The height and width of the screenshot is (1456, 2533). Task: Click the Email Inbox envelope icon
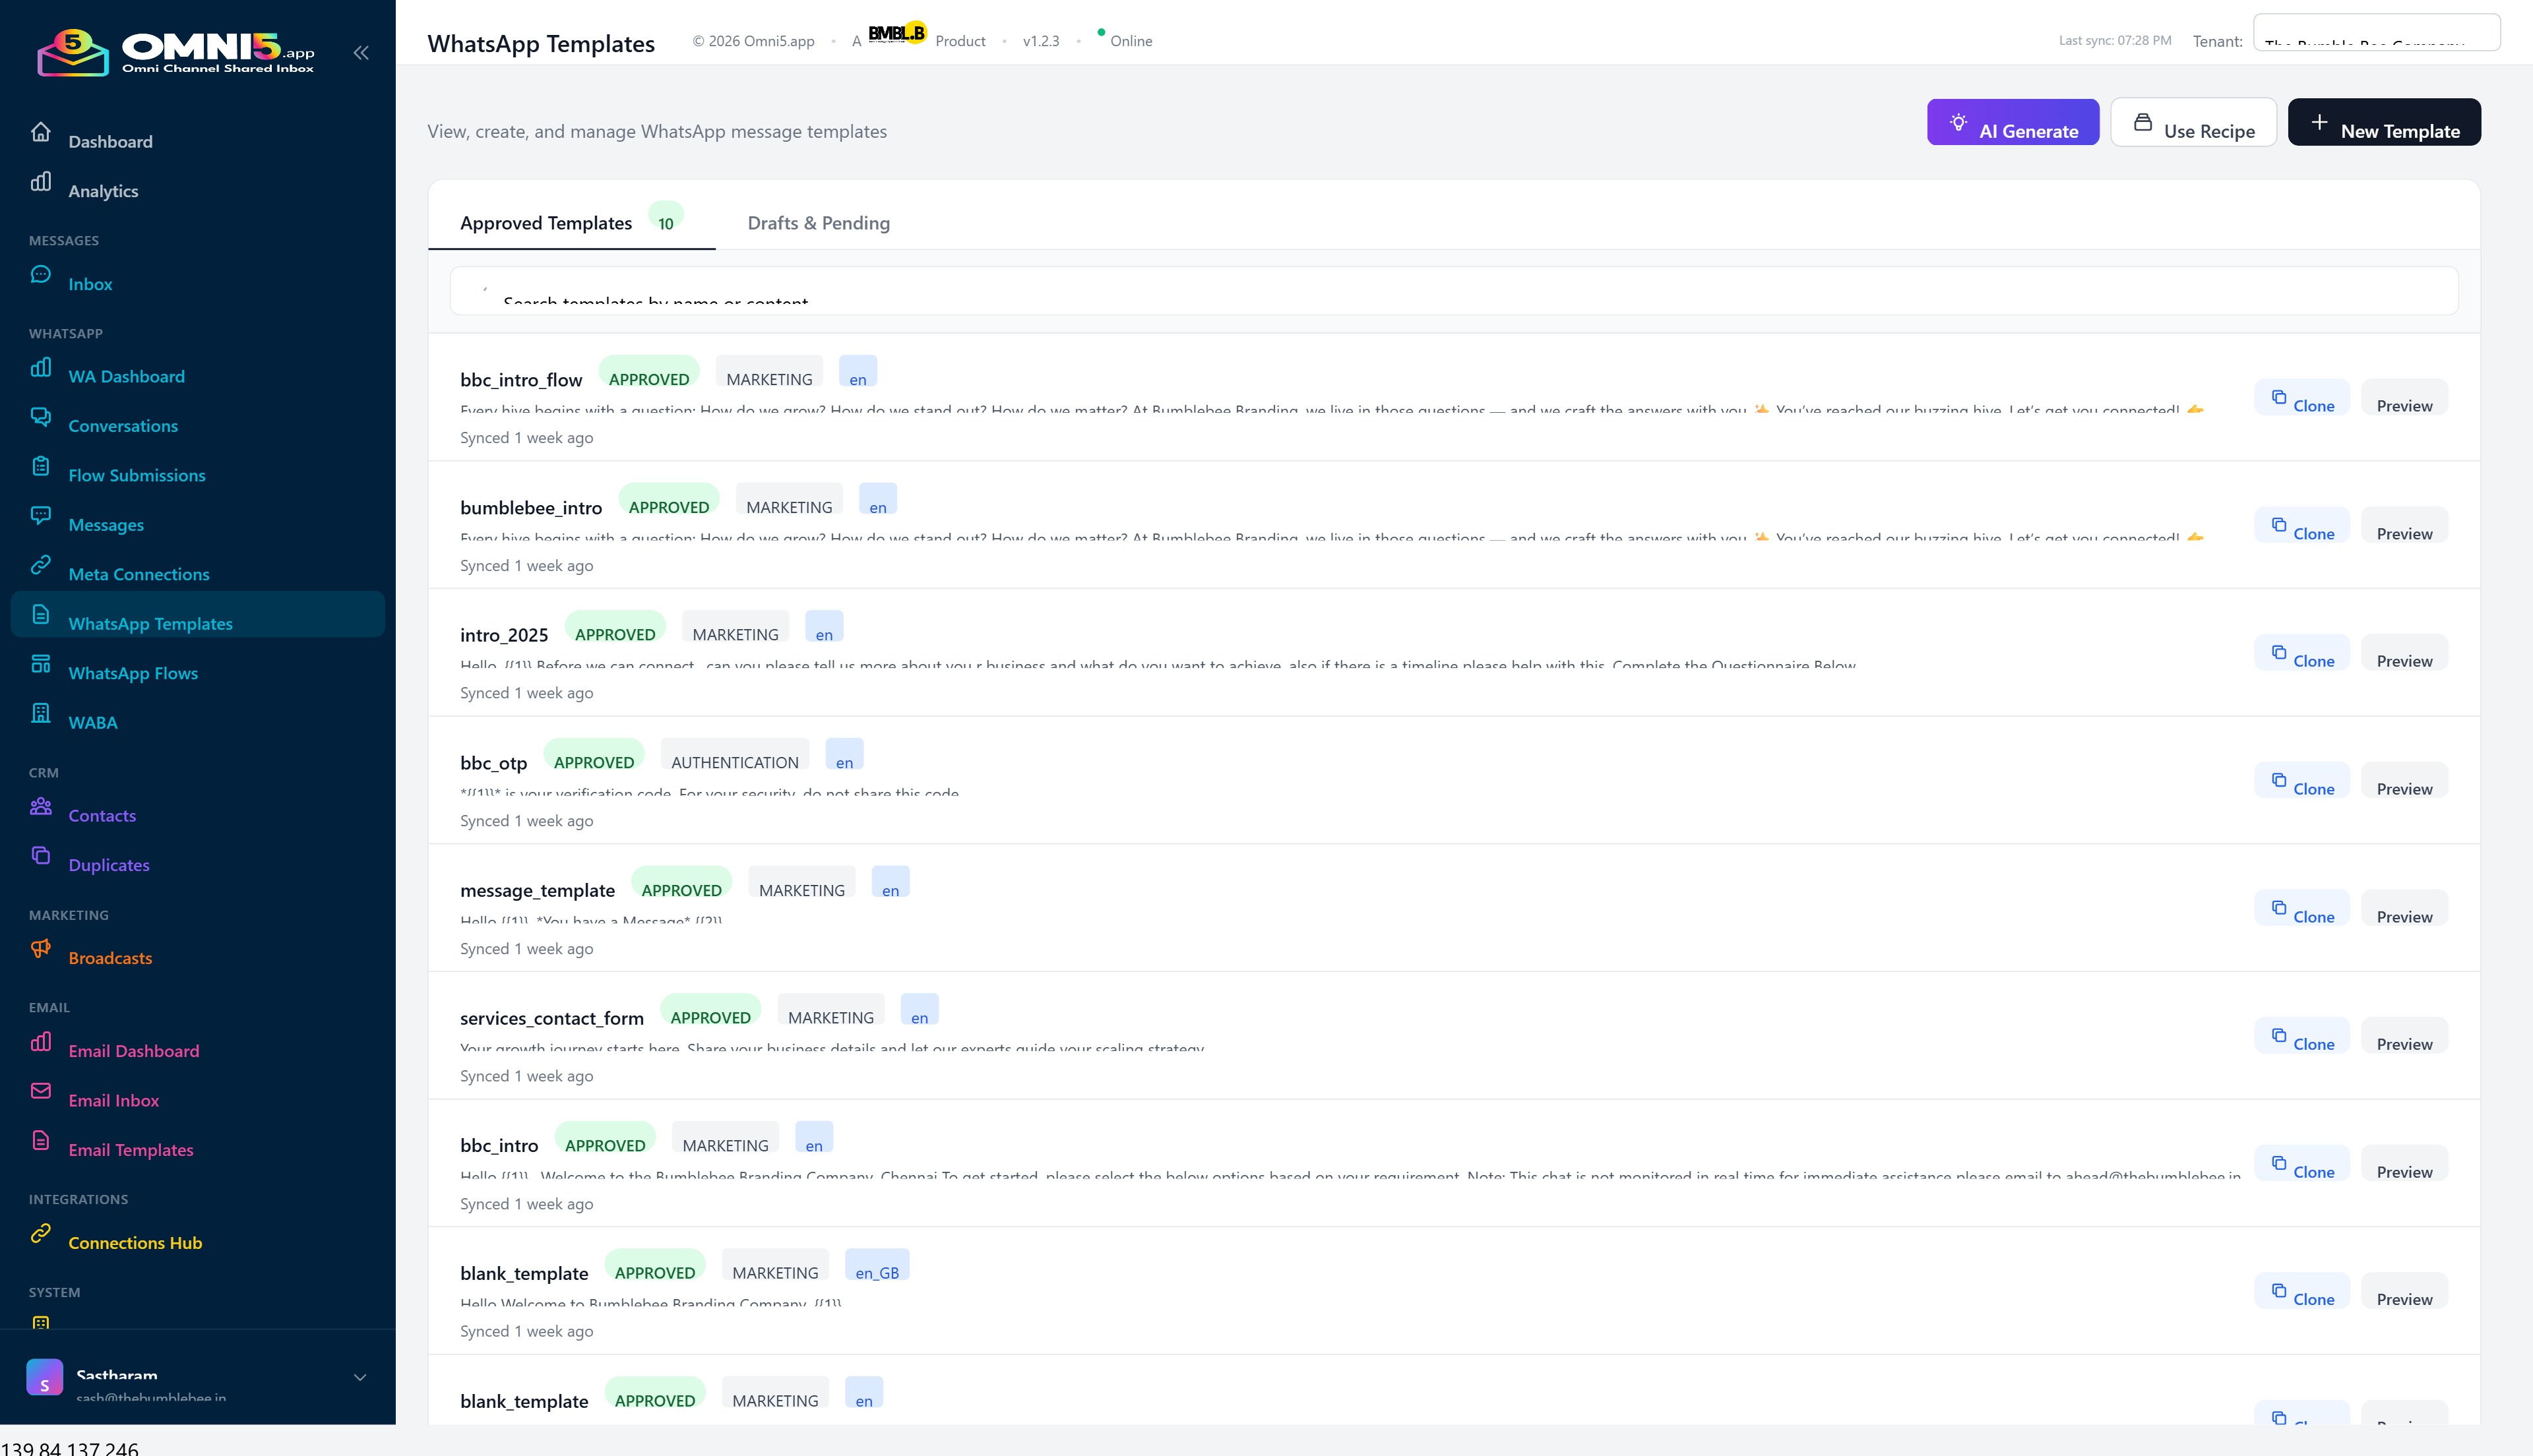41,1091
